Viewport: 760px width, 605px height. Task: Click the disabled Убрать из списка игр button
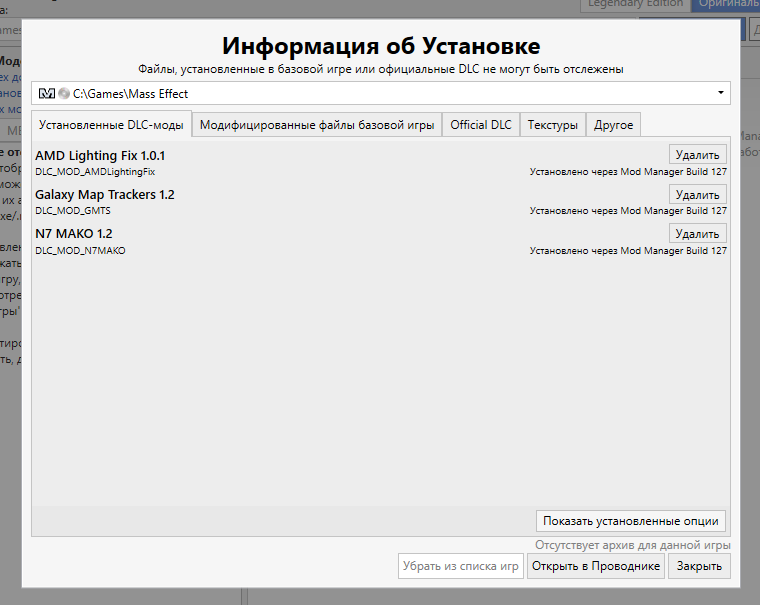pyautogui.click(x=460, y=566)
